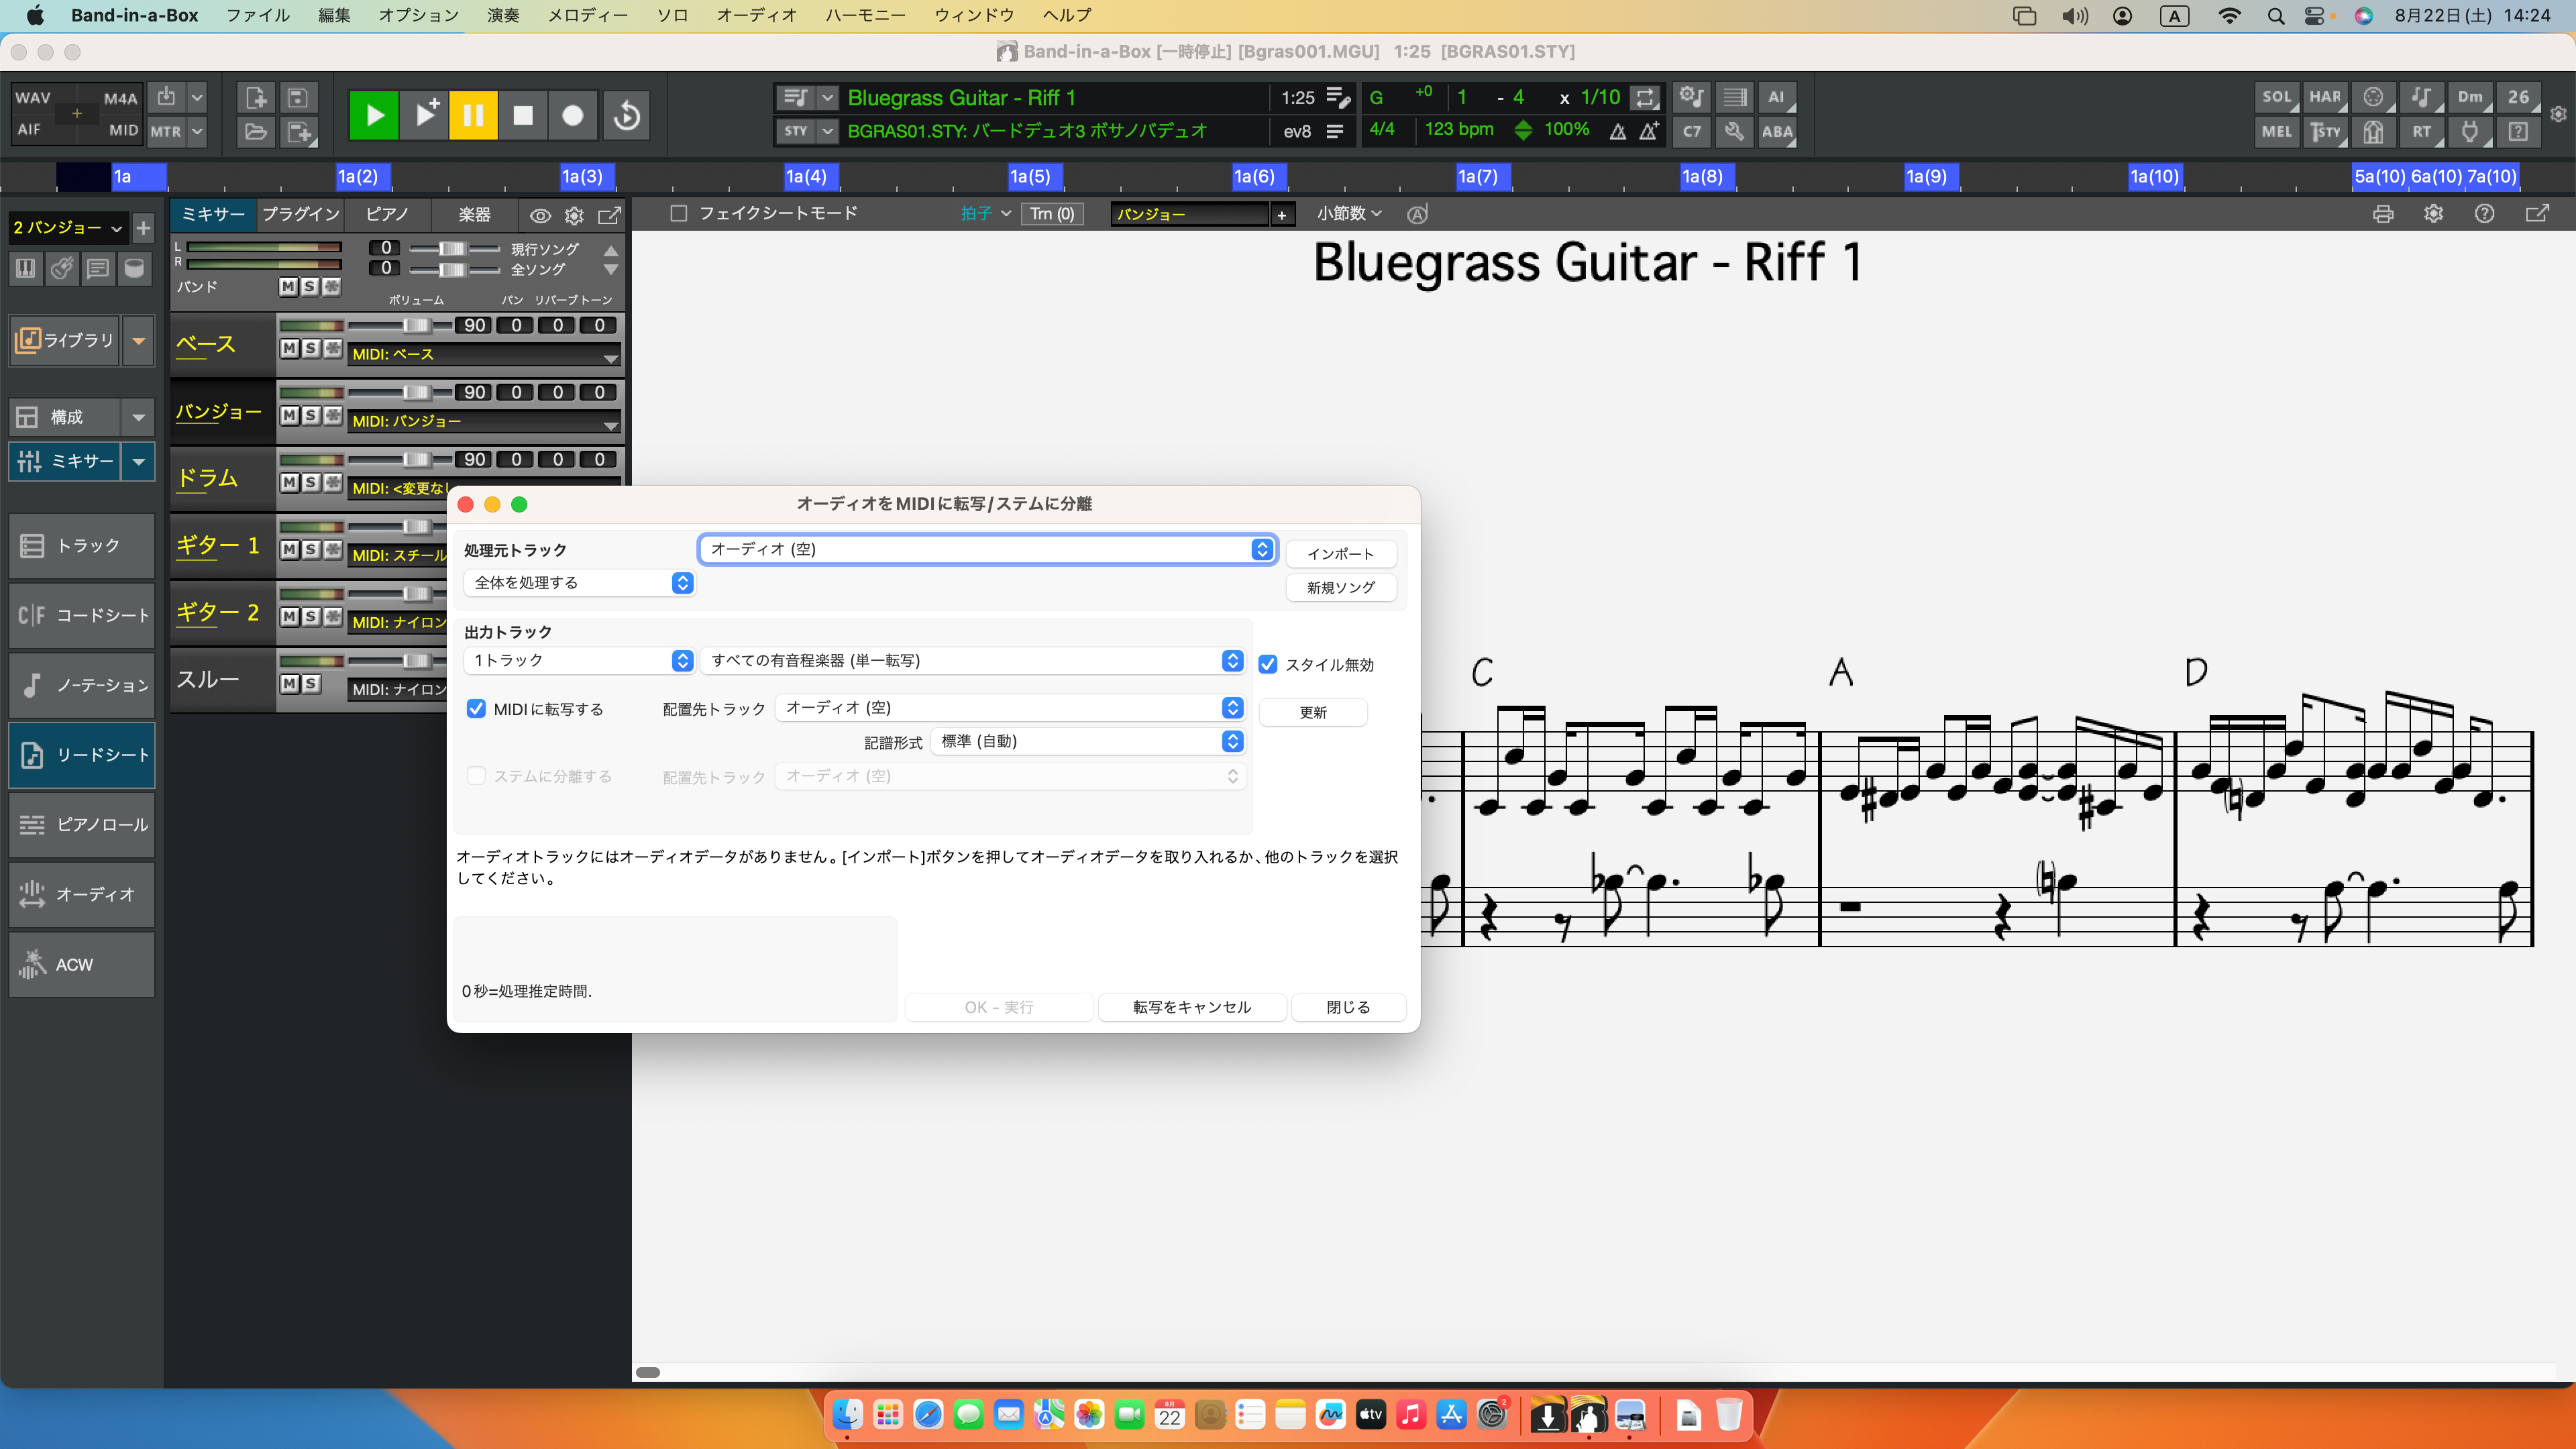Click the loop section toggle button
Viewport: 2576px width, 1449px height.
click(1645, 98)
